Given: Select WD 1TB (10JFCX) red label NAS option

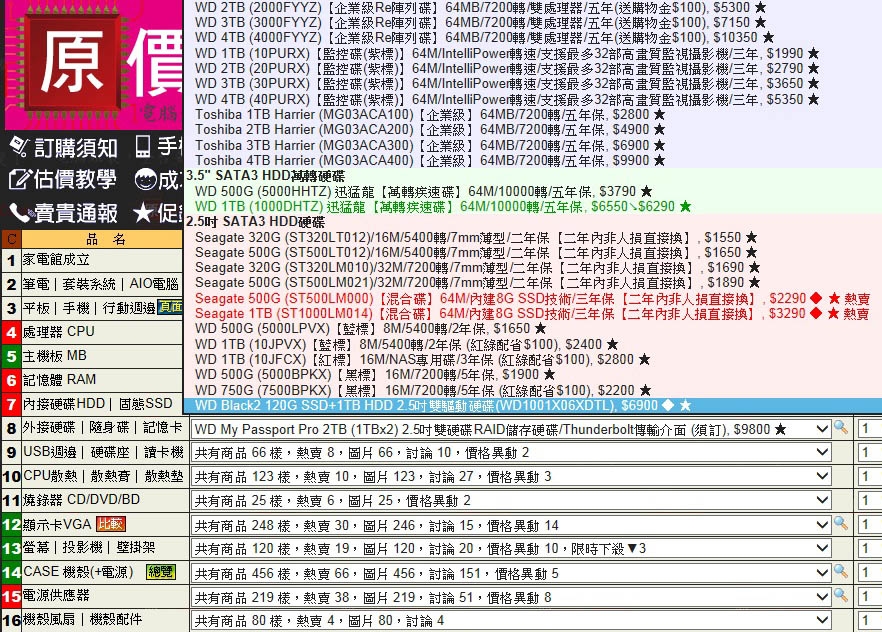Looking at the screenshot, I should tap(533, 359).
